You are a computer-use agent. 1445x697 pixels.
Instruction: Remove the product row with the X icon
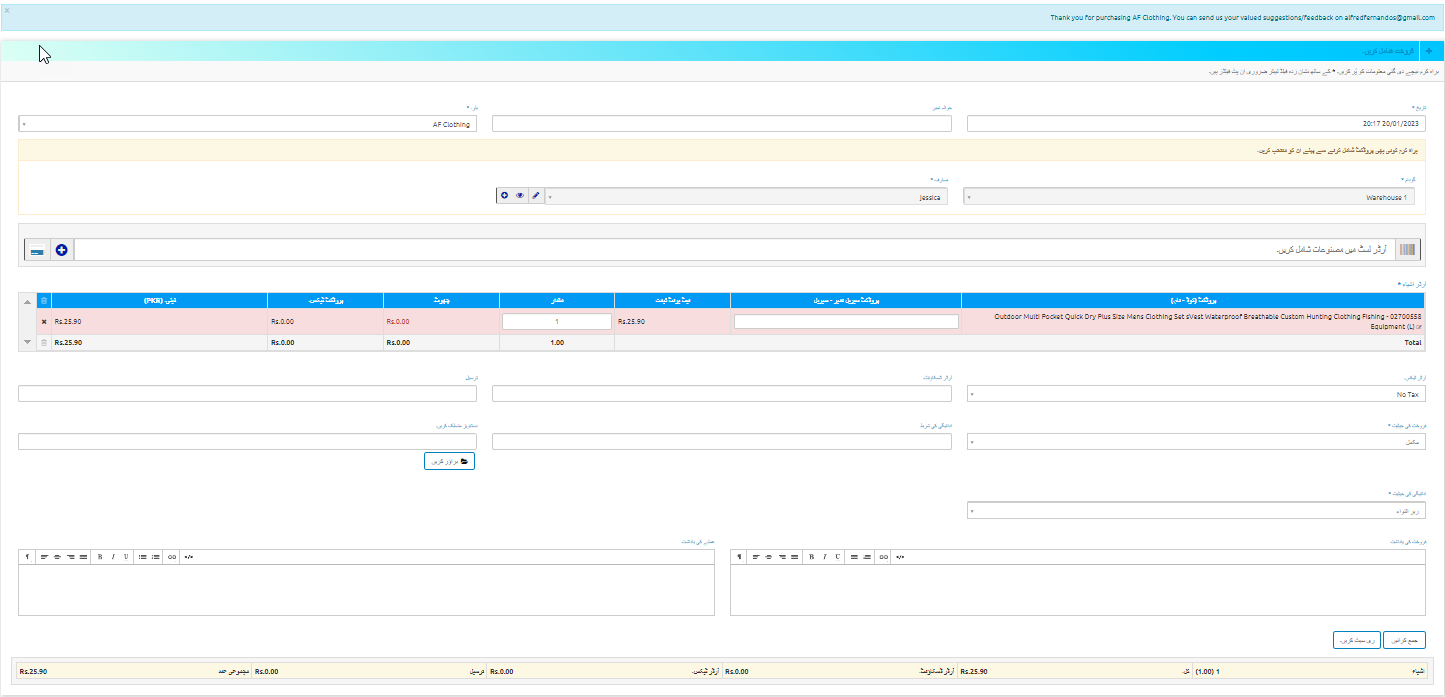pos(44,322)
